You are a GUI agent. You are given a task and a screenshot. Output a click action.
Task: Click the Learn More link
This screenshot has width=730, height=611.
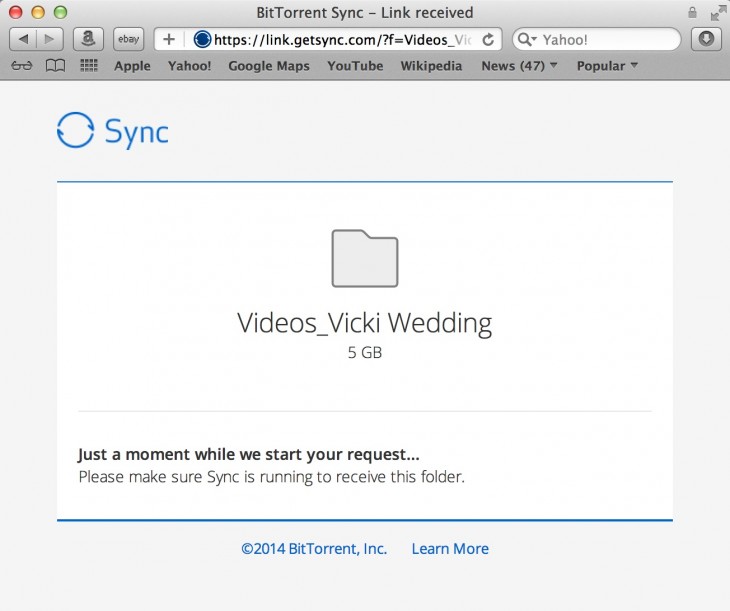tap(450, 548)
